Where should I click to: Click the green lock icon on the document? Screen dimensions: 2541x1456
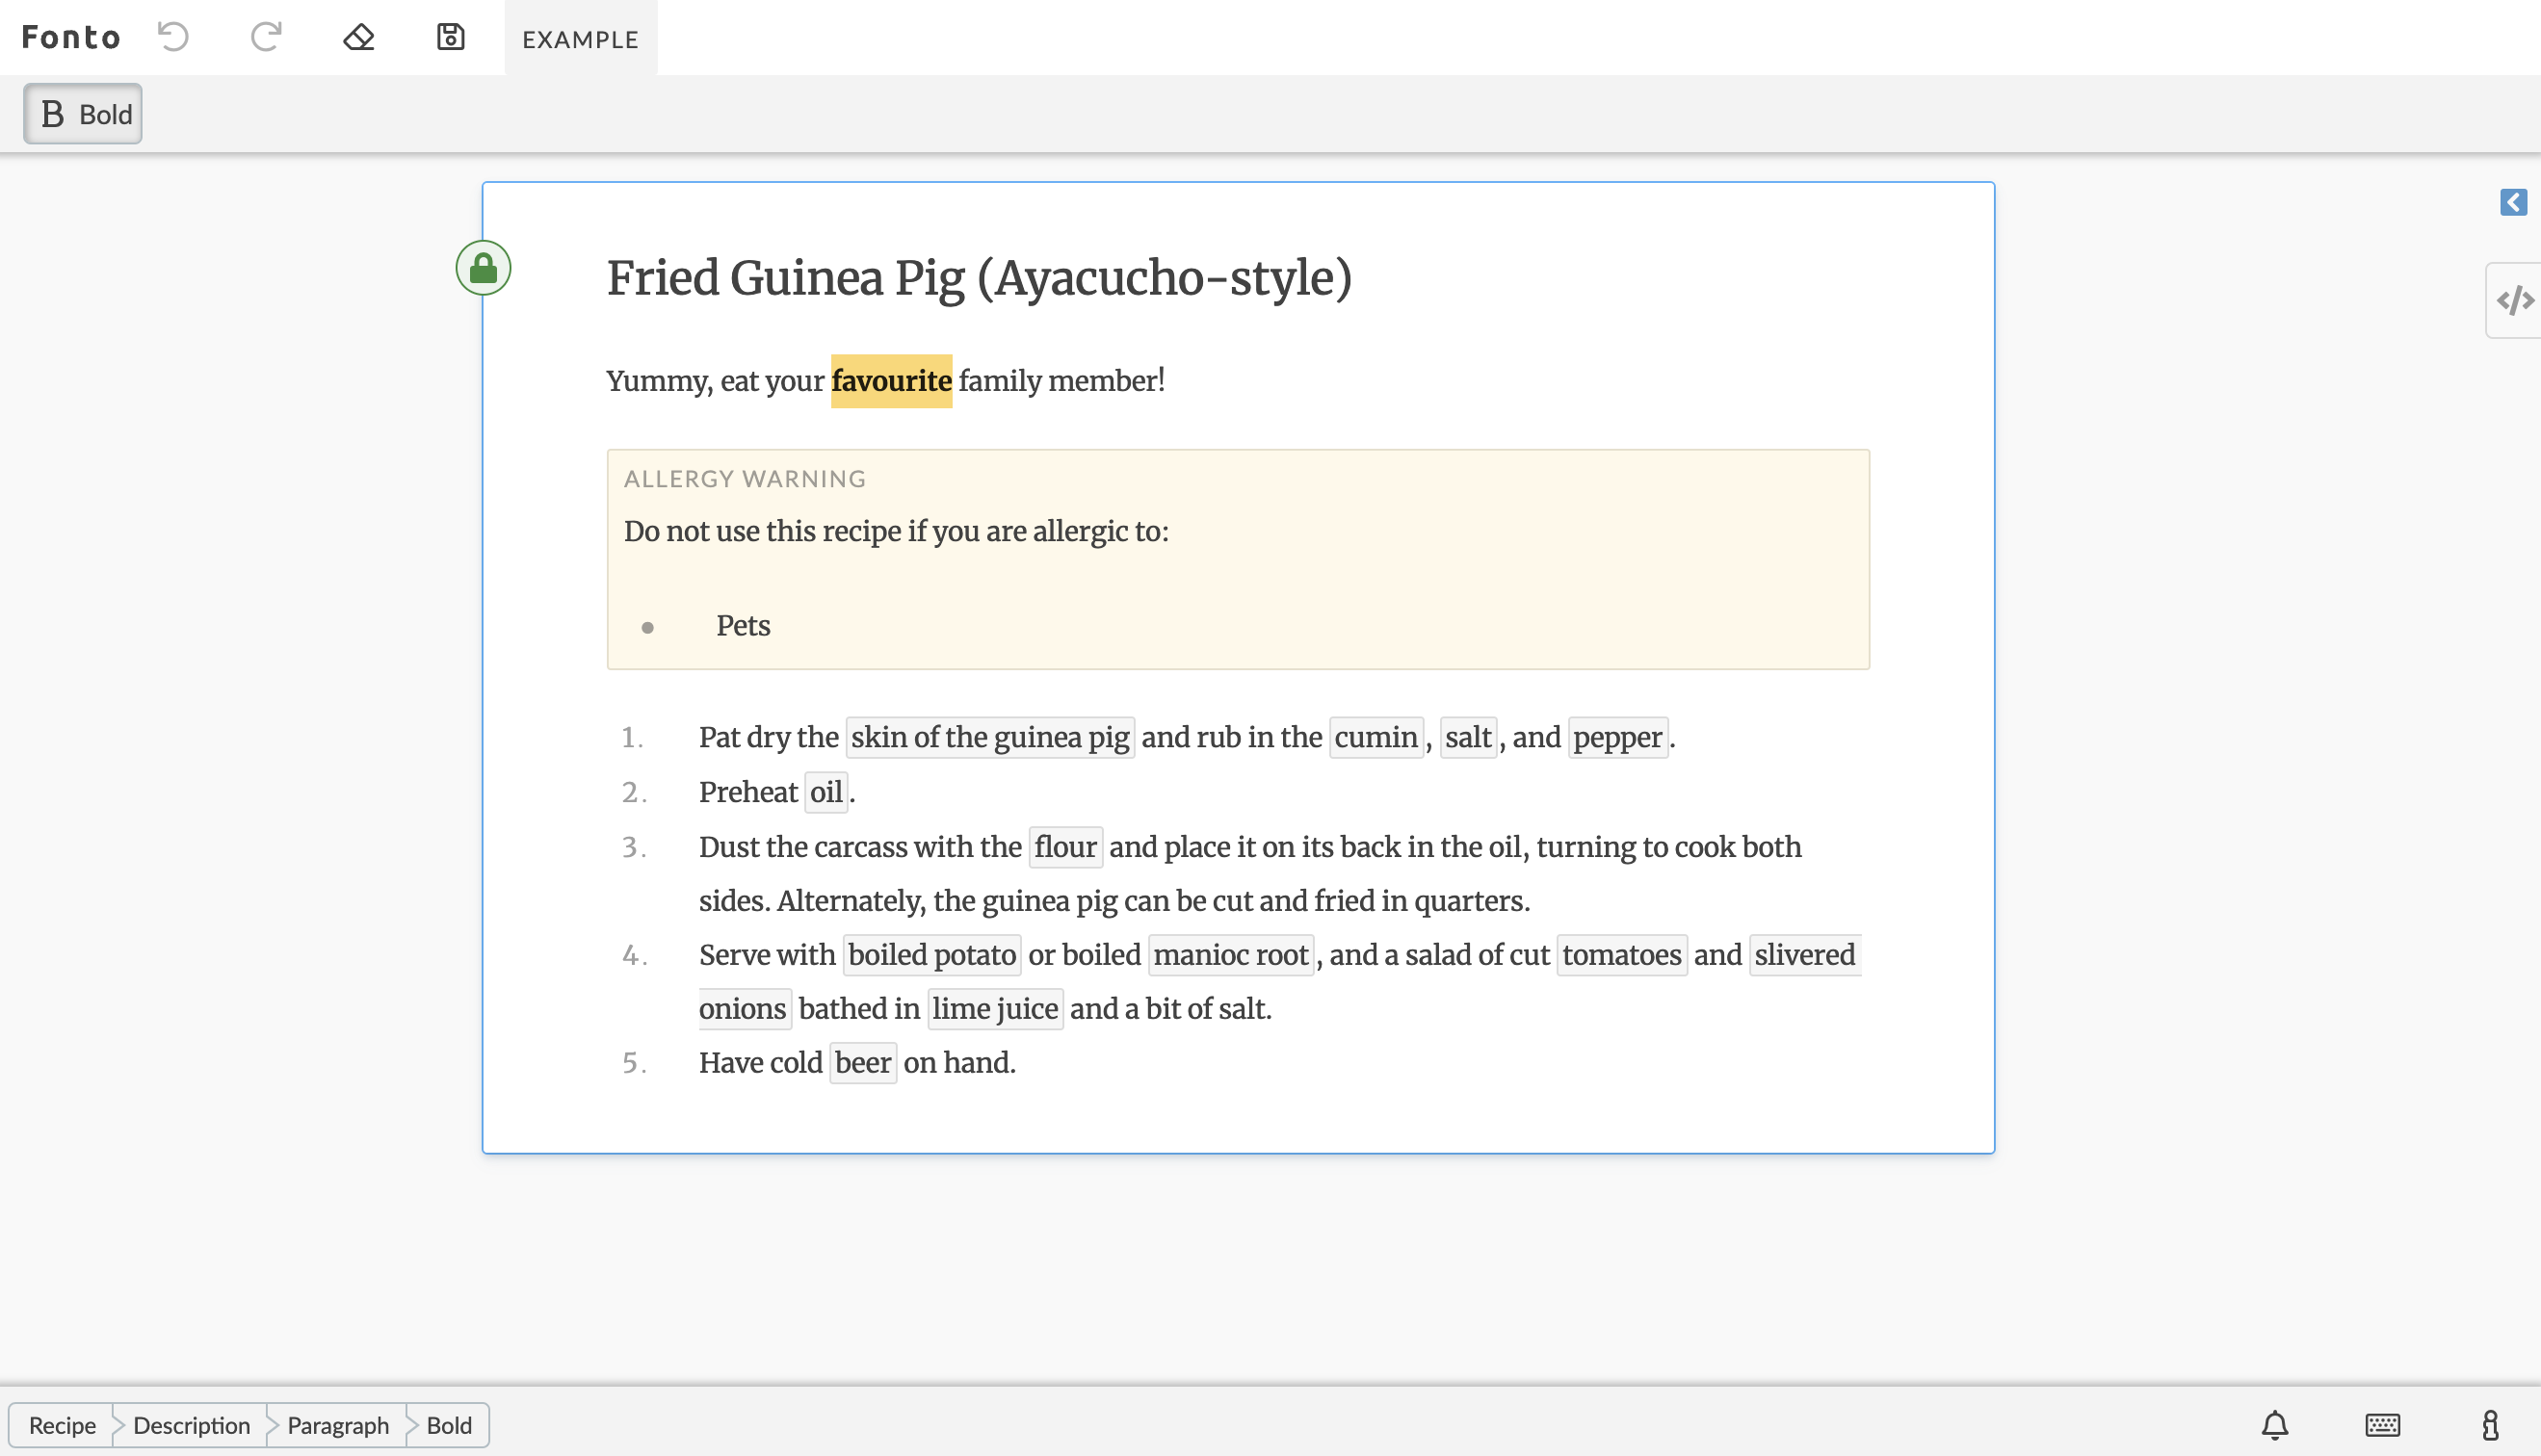(x=484, y=267)
